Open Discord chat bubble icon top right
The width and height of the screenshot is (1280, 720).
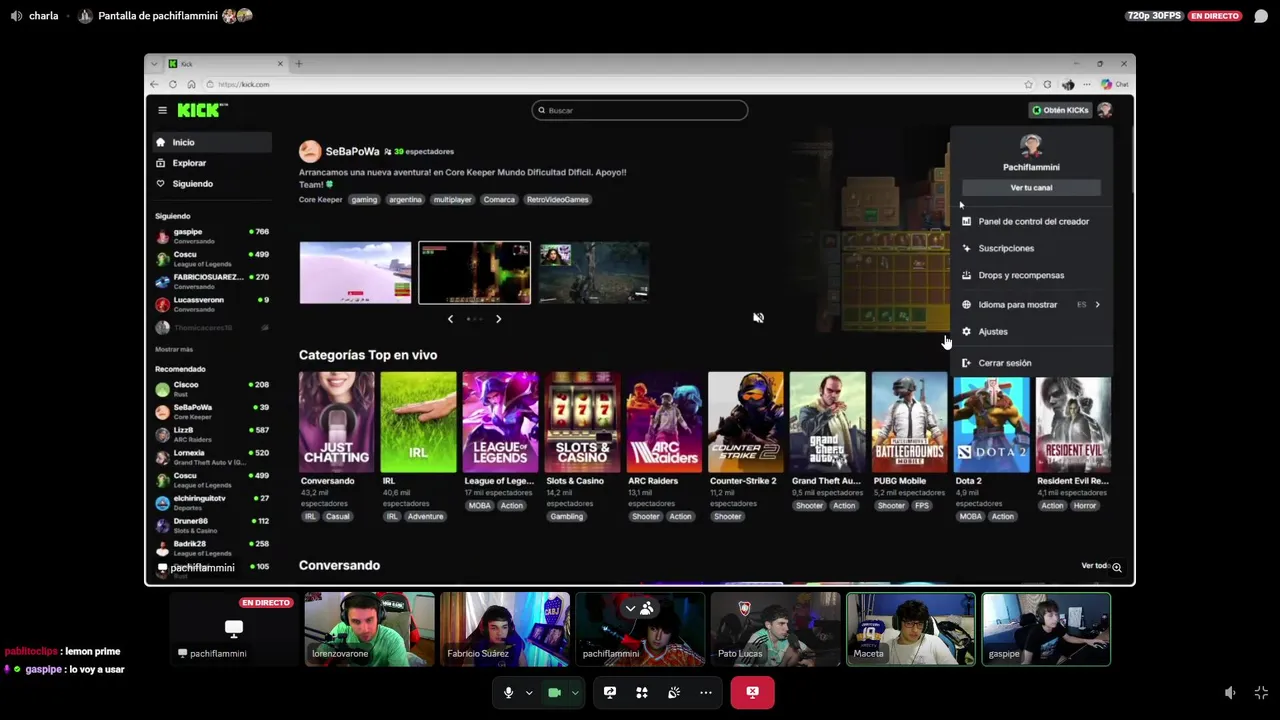click(1261, 16)
